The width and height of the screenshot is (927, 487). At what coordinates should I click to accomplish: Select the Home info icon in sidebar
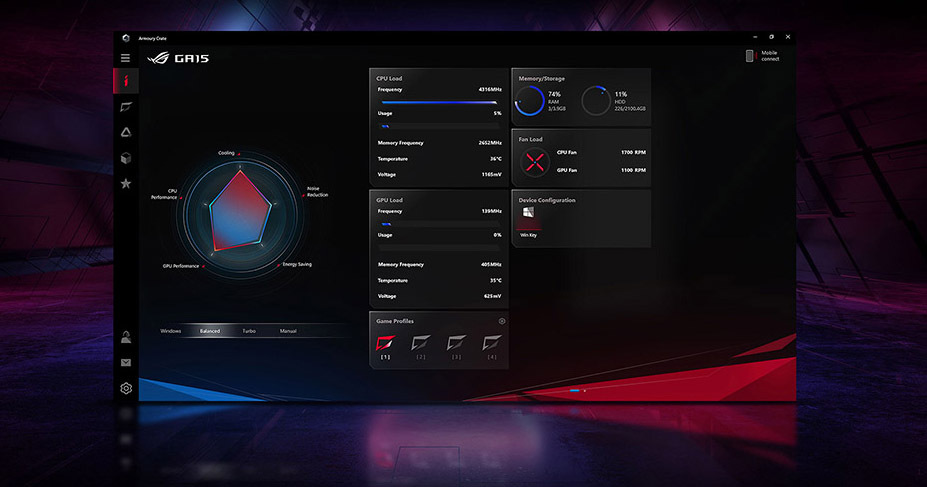pyautogui.click(x=126, y=81)
